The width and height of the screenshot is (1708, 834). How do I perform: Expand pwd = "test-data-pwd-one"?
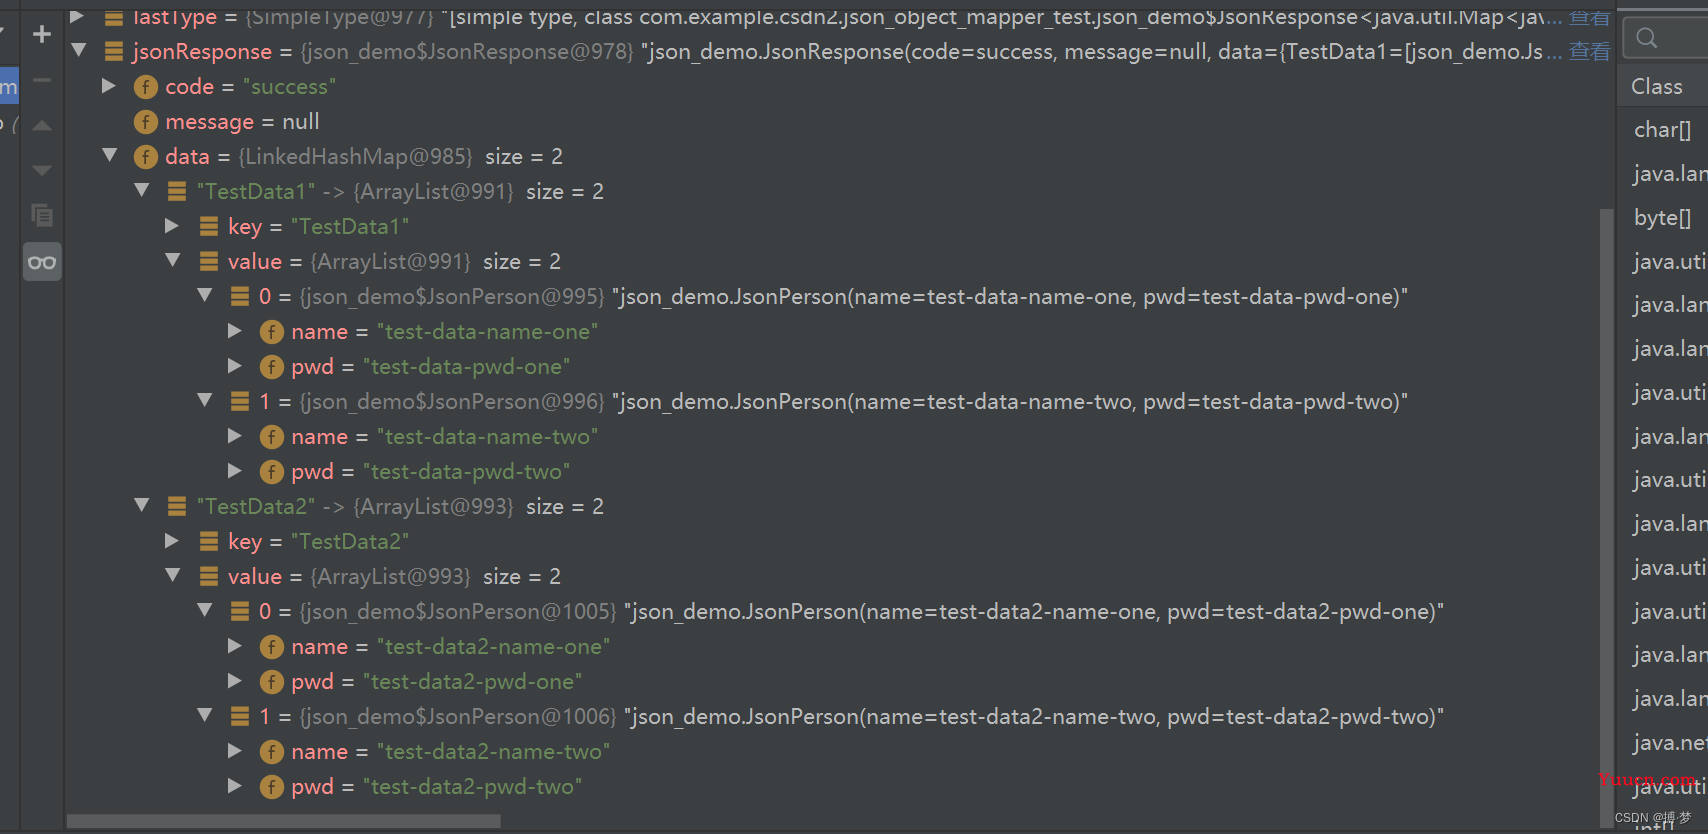tap(235, 366)
